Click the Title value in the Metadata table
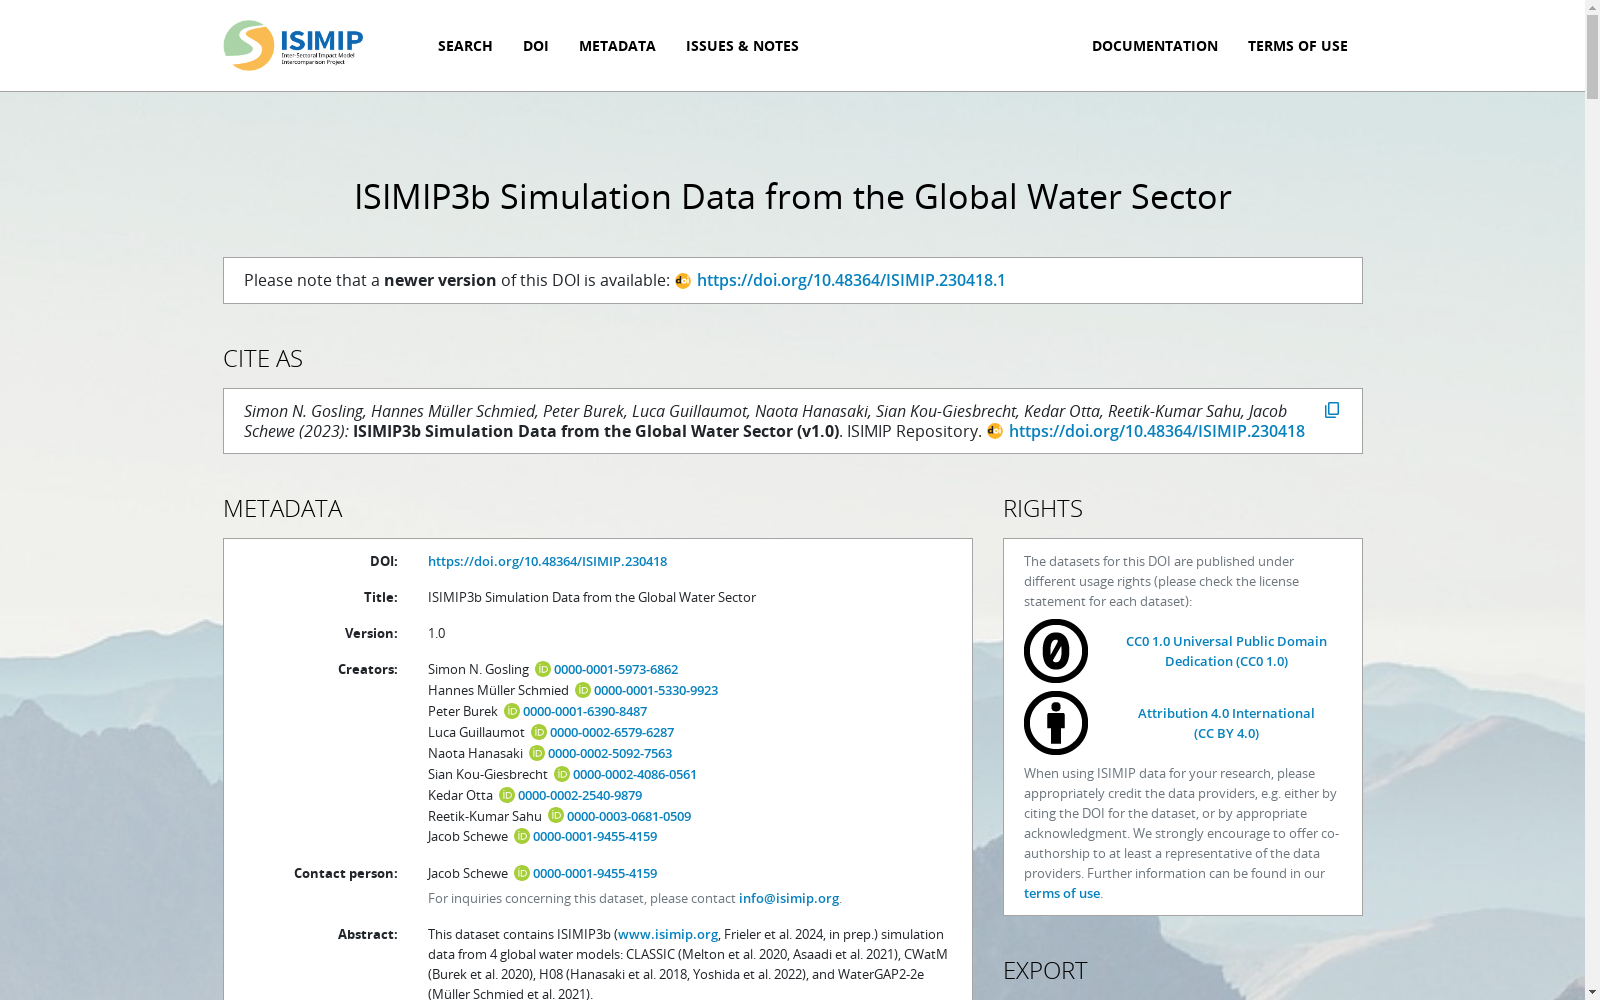 pos(592,597)
